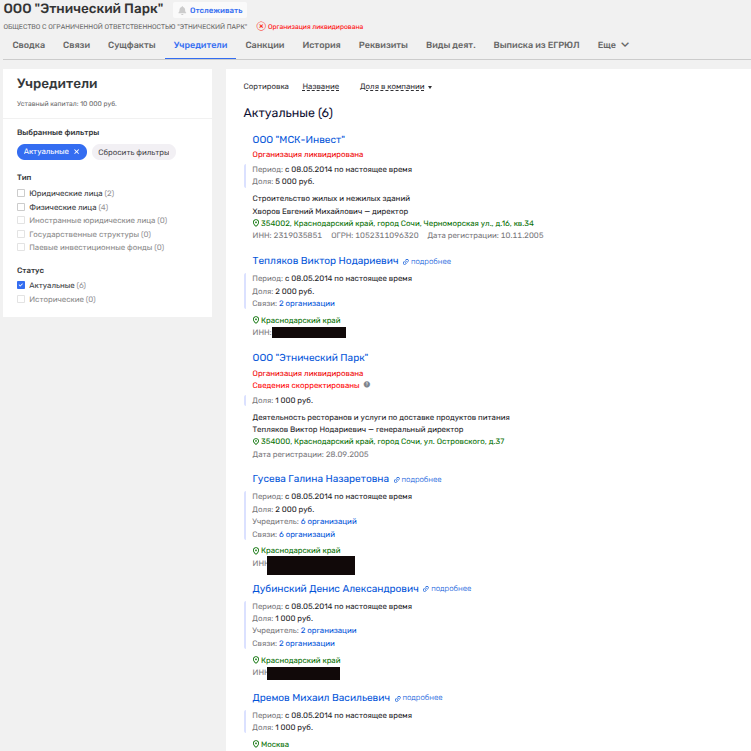Click the link icon next to Тепляков Виктор Нодариевич
Viewport: 751px width, 751px height.
click(405, 261)
